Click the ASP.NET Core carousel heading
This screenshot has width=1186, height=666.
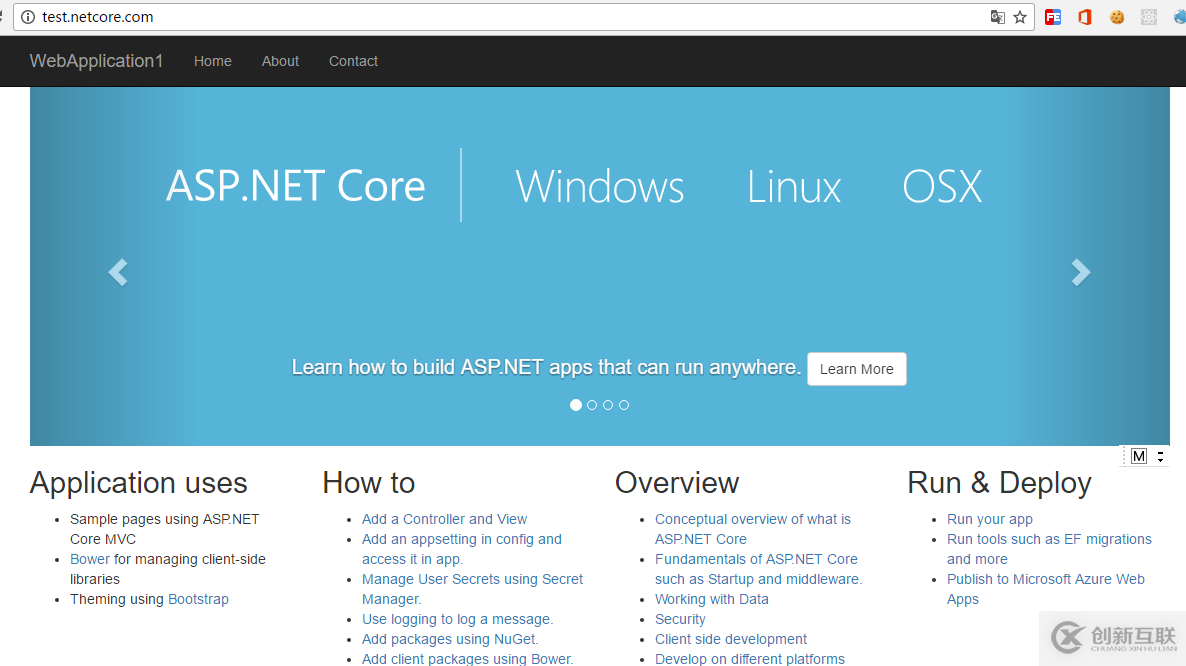pyautogui.click(x=296, y=186)
